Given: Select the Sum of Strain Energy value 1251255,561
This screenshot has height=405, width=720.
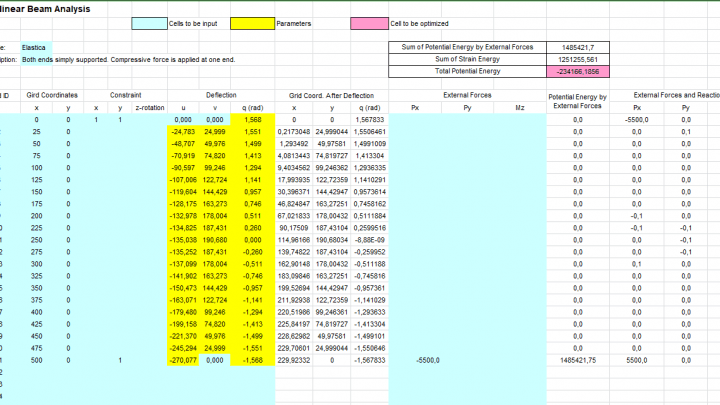Looking at the screenshot, I should click(578, 59).
